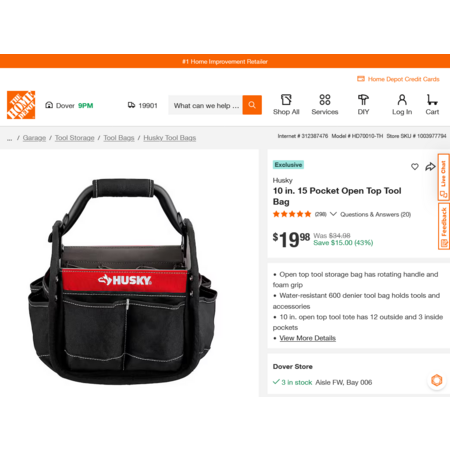Change delivery ZIP code 19901
Screen dimensions: 450x450
pyautogui.click(x=143, y=105)
